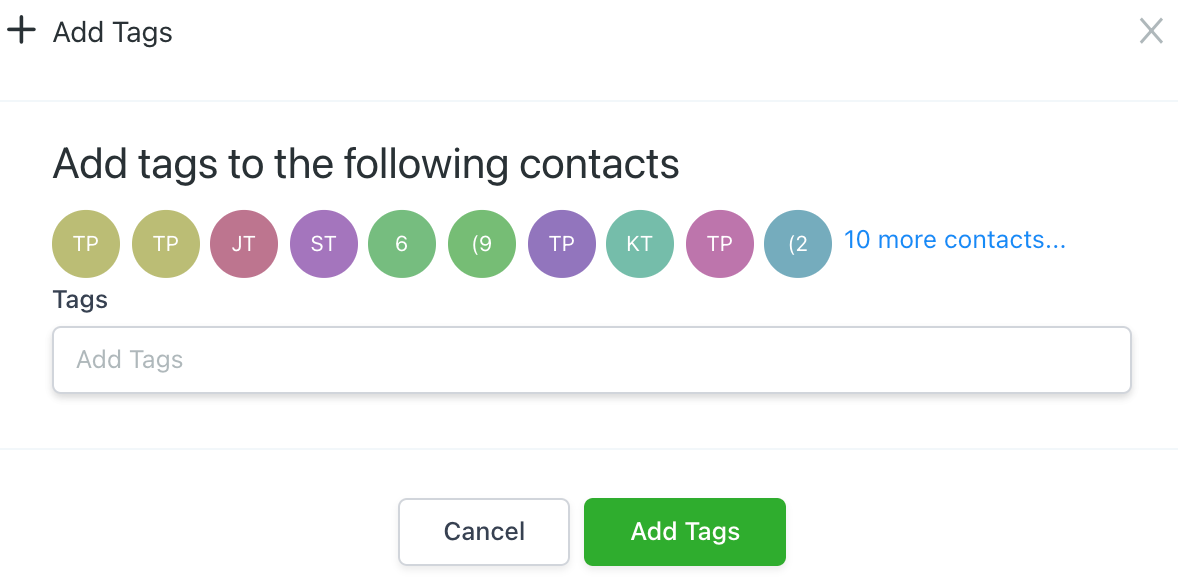Image resolution: width=1178 pixels, height=588 pixels.
Task: Click the Add Tags dialog title text
Action: point(113,32)
